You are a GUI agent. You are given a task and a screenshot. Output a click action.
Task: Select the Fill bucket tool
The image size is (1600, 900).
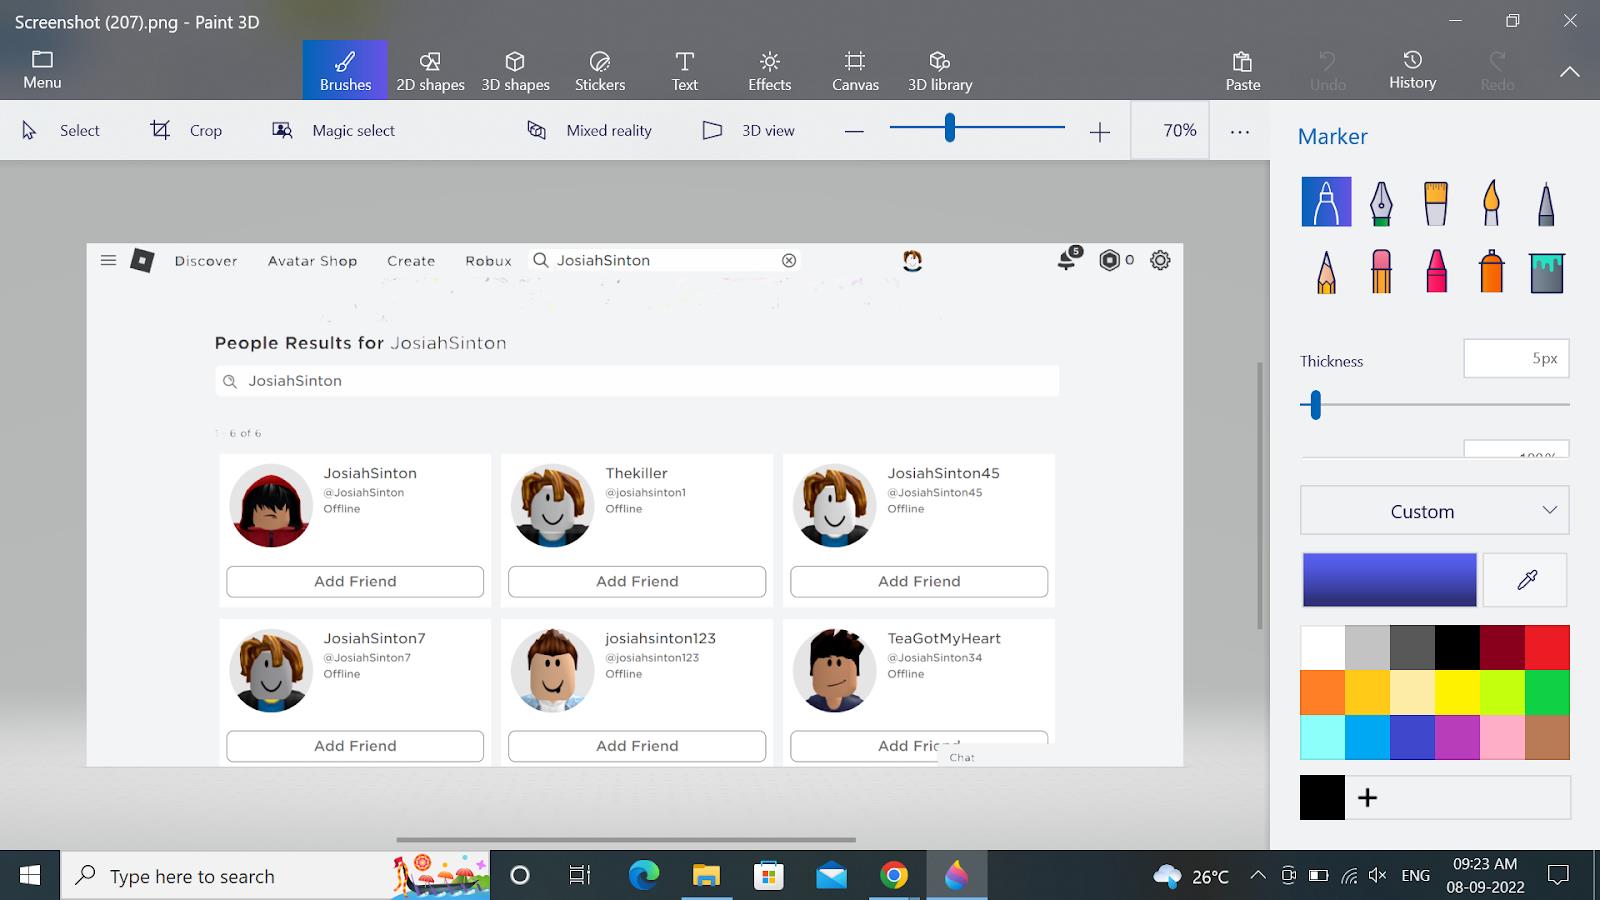point(1546,271)
